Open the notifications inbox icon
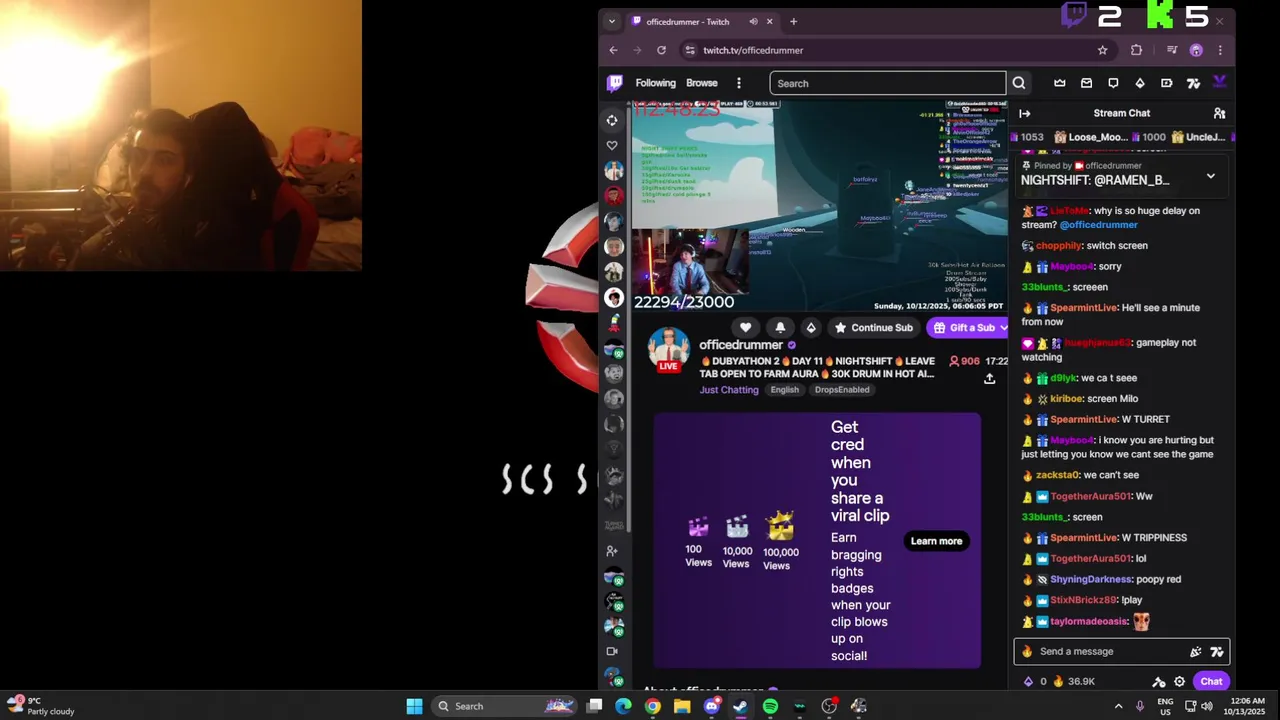Screen dimensions: 1280x720 point(1087,83)
